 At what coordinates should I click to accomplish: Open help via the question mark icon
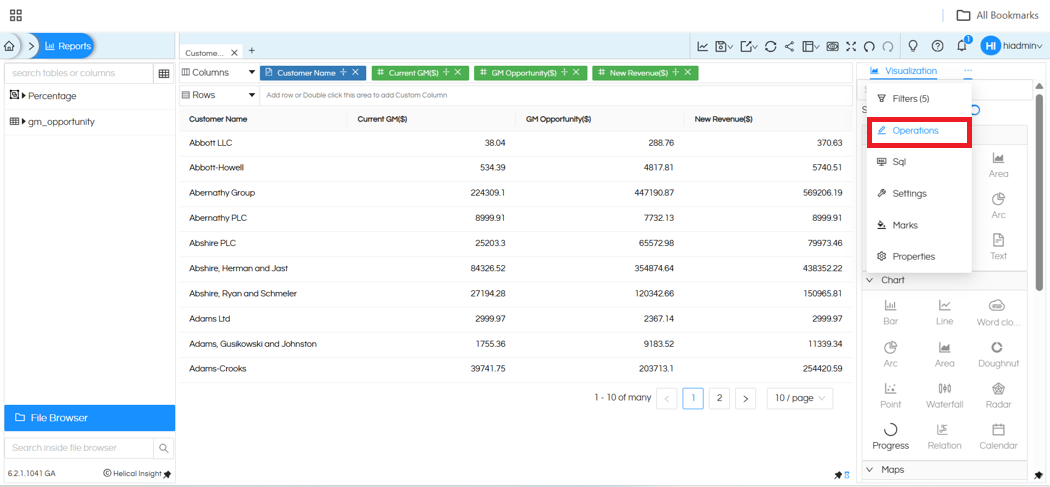click(938, 46)
